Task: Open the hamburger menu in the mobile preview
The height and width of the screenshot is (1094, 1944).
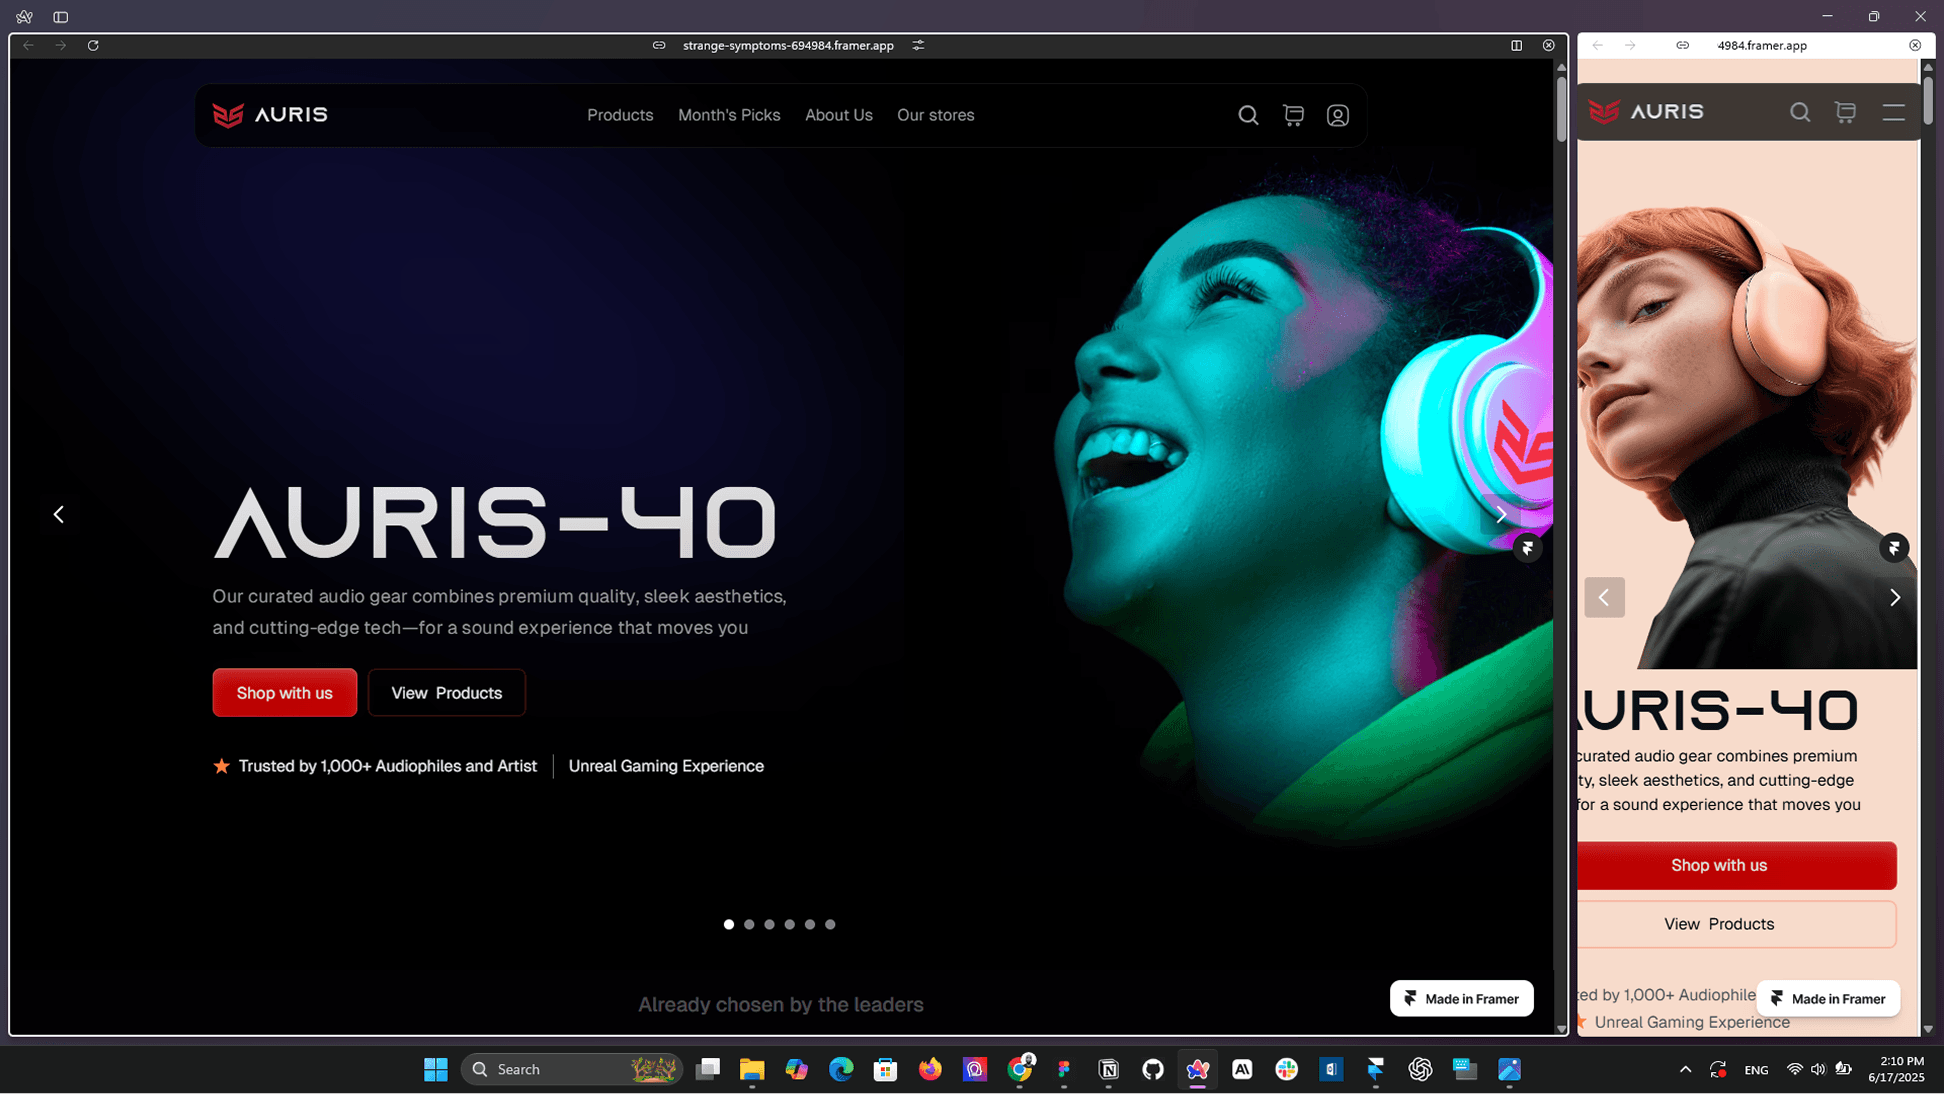Action: coord(1893,112)
